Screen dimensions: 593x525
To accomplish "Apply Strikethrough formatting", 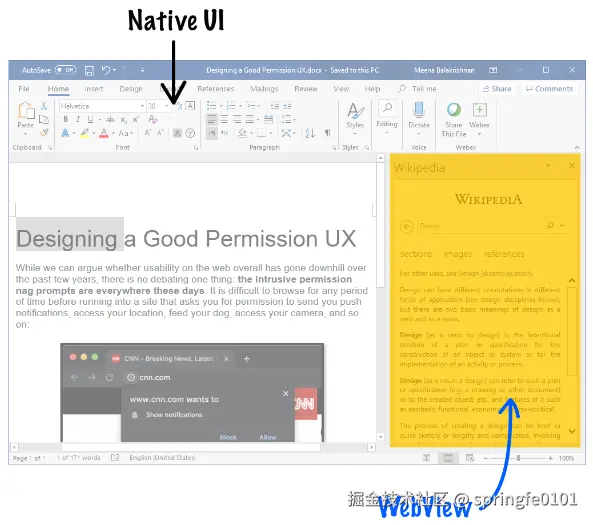I will point(110,120).
